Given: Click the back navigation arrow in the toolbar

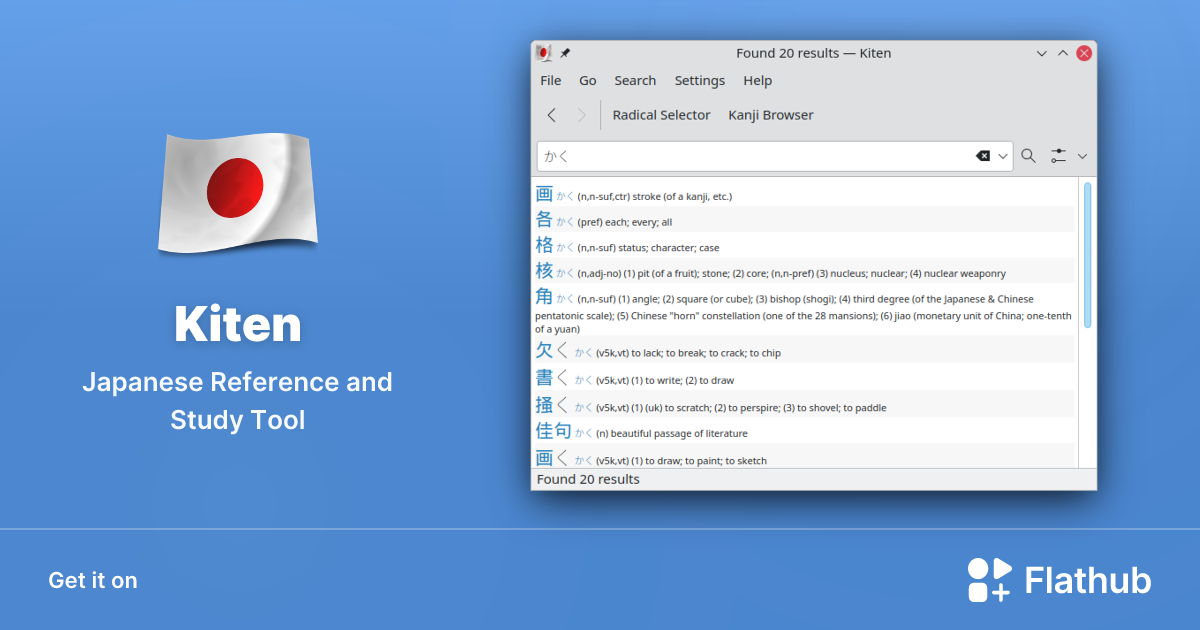Looking at the screenshot, I should pyautogui.click(x=551, y=115).
